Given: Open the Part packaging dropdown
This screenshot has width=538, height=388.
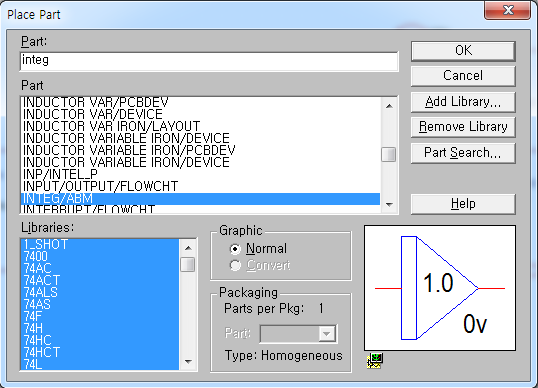Looking at the screenshot, I should pyautogui.click(x=326, y=333).
